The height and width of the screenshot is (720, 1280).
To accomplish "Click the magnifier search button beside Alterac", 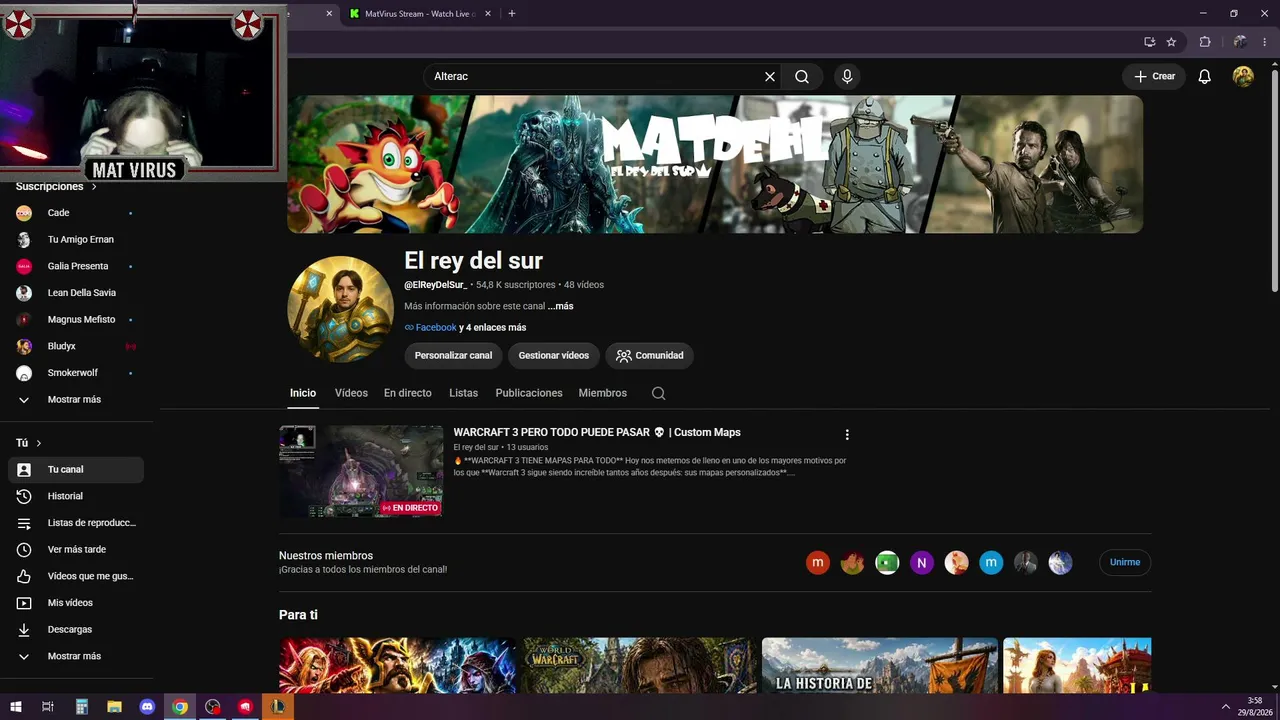I will tap(802, 77).
